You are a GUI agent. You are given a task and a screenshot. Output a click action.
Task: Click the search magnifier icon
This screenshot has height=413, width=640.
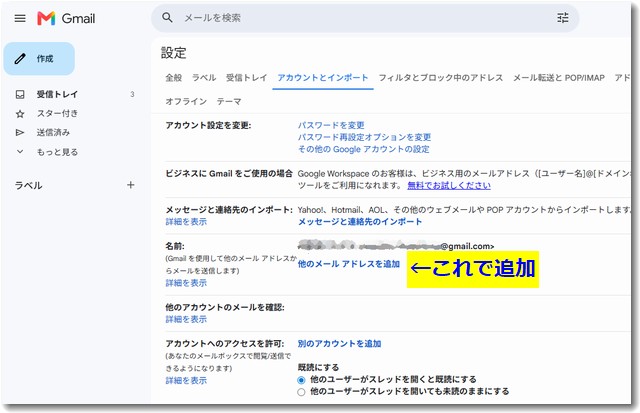point(167,18)
